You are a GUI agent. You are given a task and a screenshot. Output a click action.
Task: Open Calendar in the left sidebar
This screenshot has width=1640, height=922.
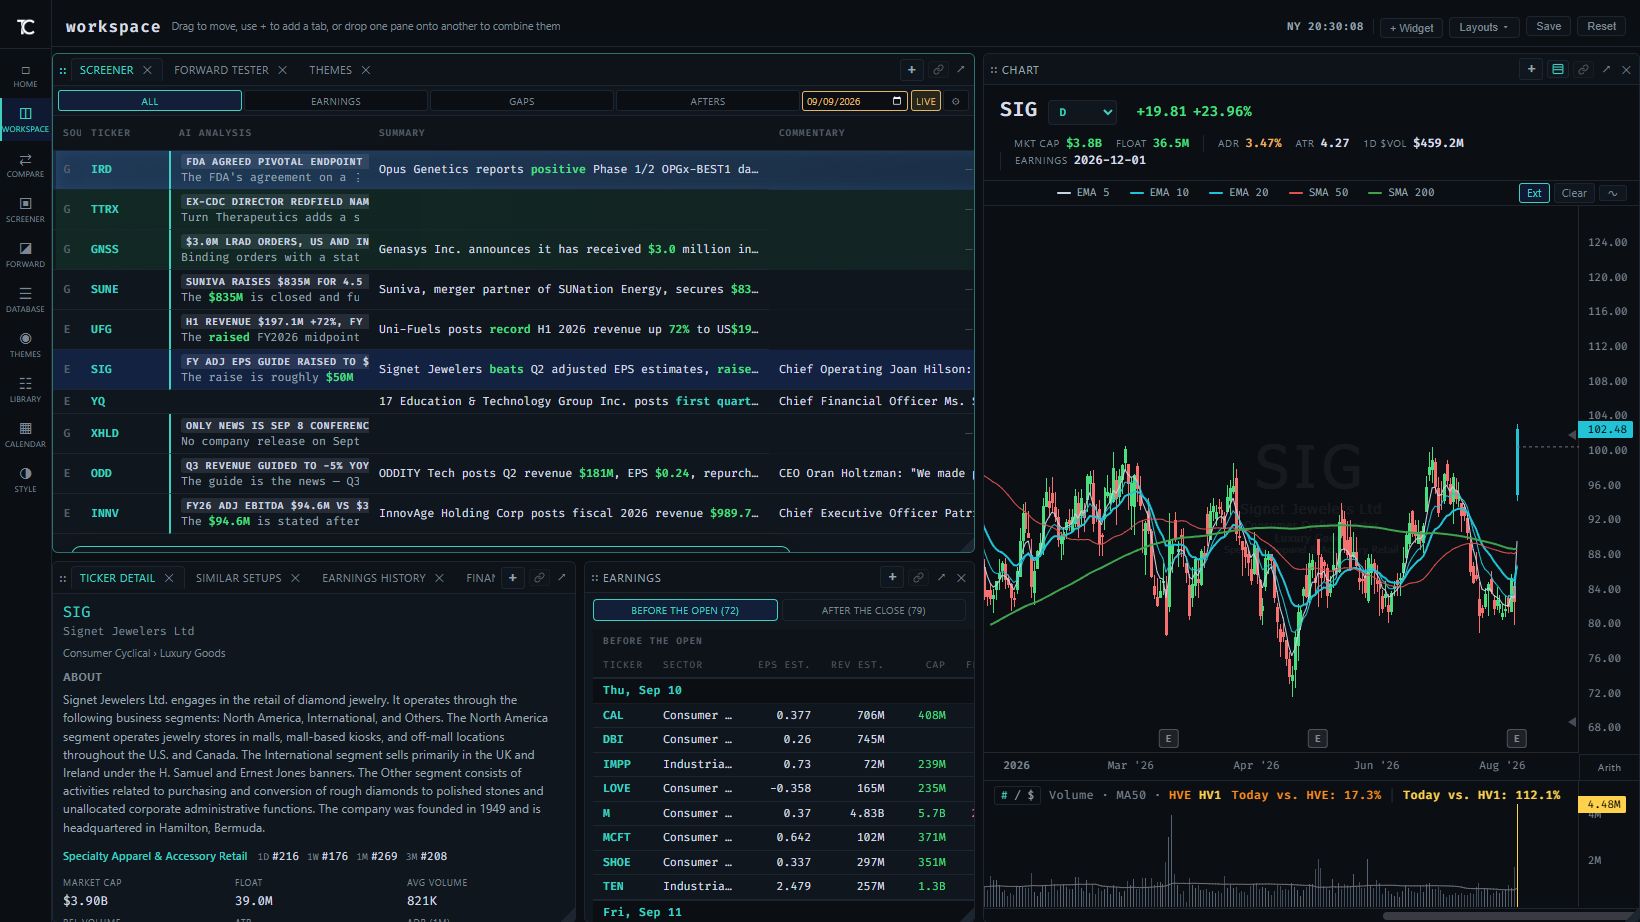[x=25, y=436]
